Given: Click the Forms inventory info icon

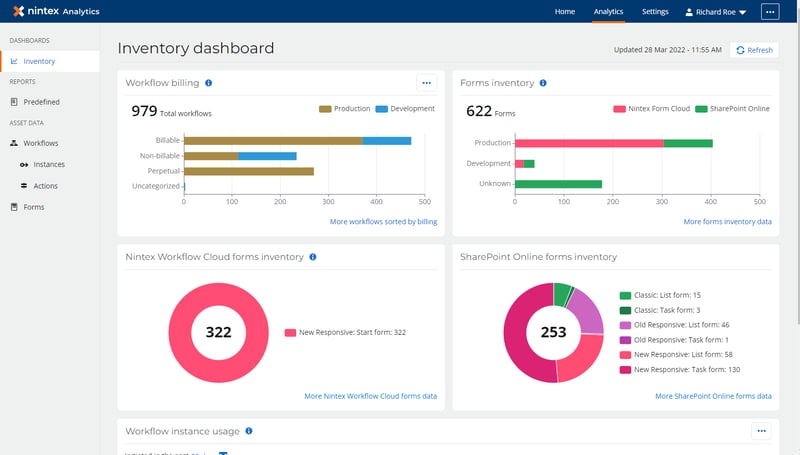Looking at the screenshot, I should tap(543, 83).
